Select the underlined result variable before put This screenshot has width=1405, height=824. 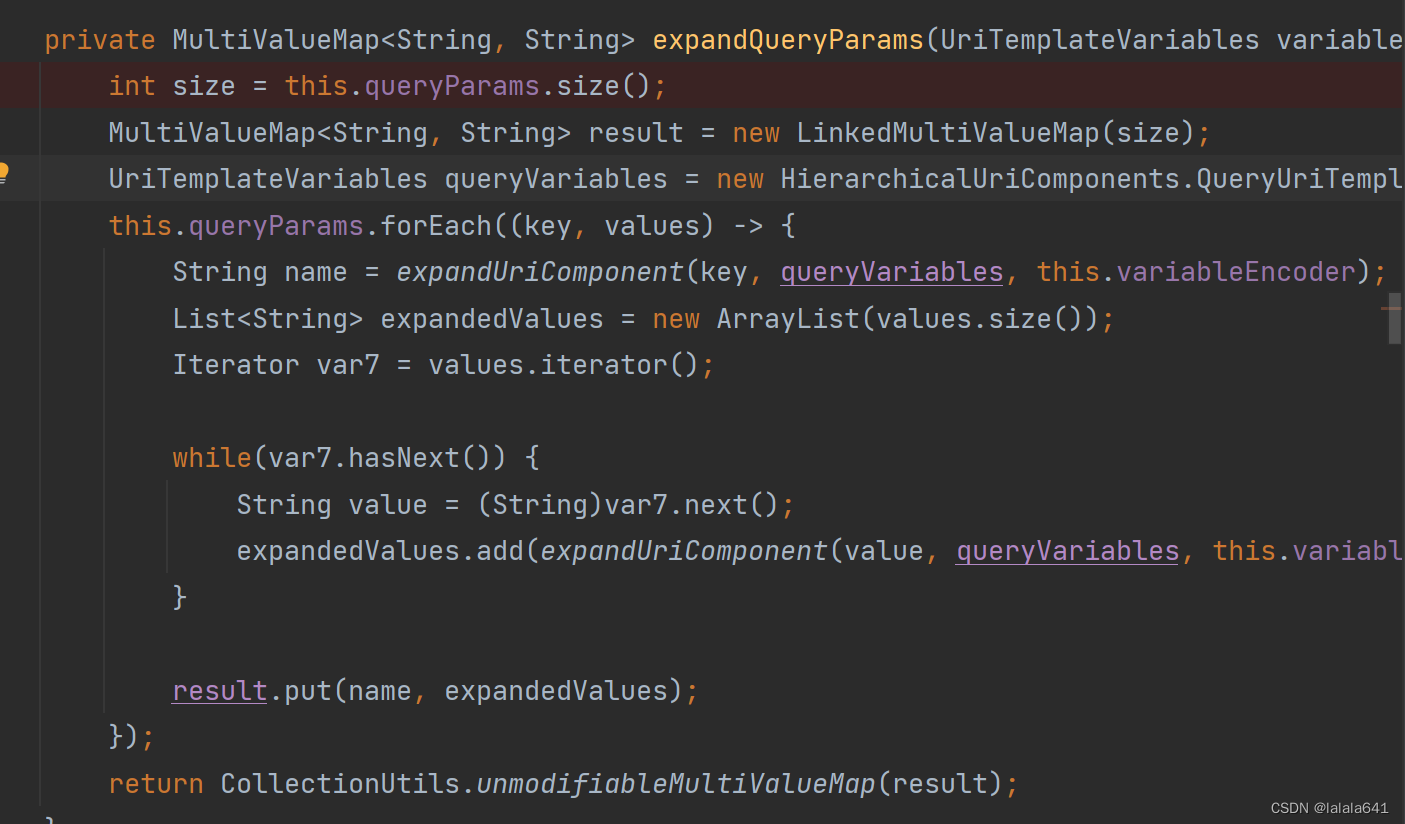(x=218, y=690)
